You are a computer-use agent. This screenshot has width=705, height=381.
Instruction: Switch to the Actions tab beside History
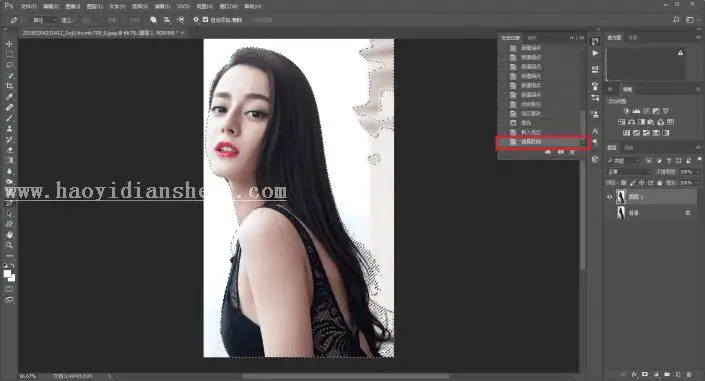tap(532, 38)
